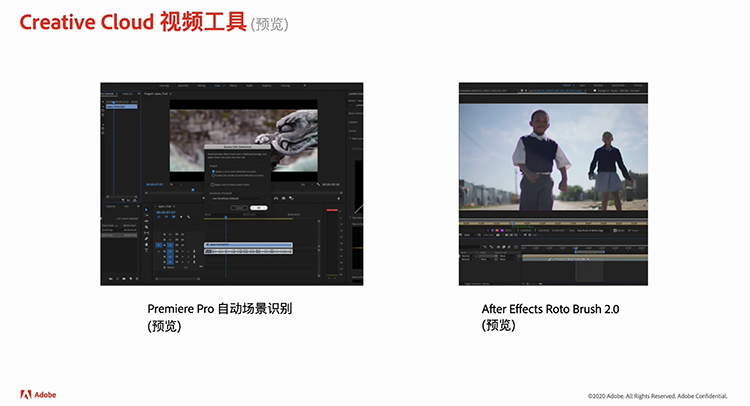The height and width of the screenshot is (406, 750).
Task: Switch to the Learn workspace in After Effects
Action: pos(582,86)
